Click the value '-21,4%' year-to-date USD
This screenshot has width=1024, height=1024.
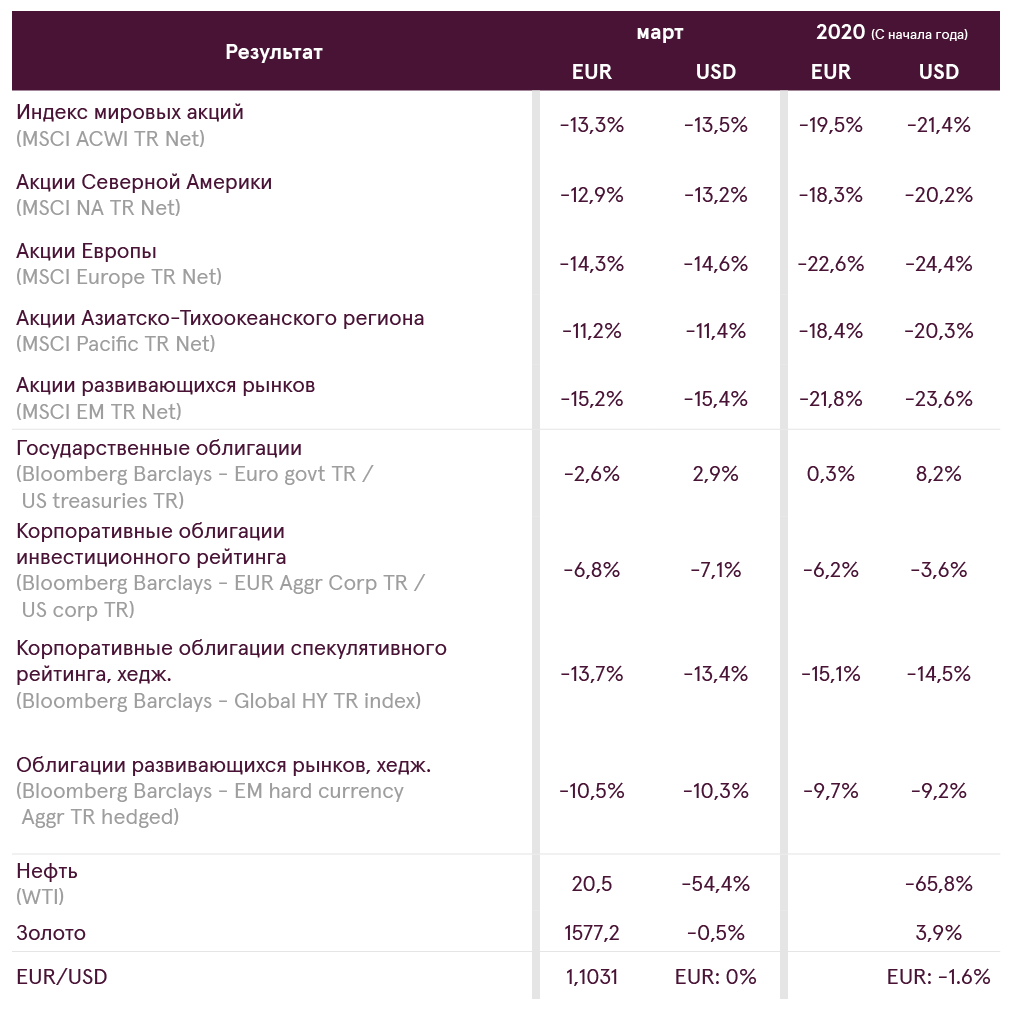coord(938,125)
